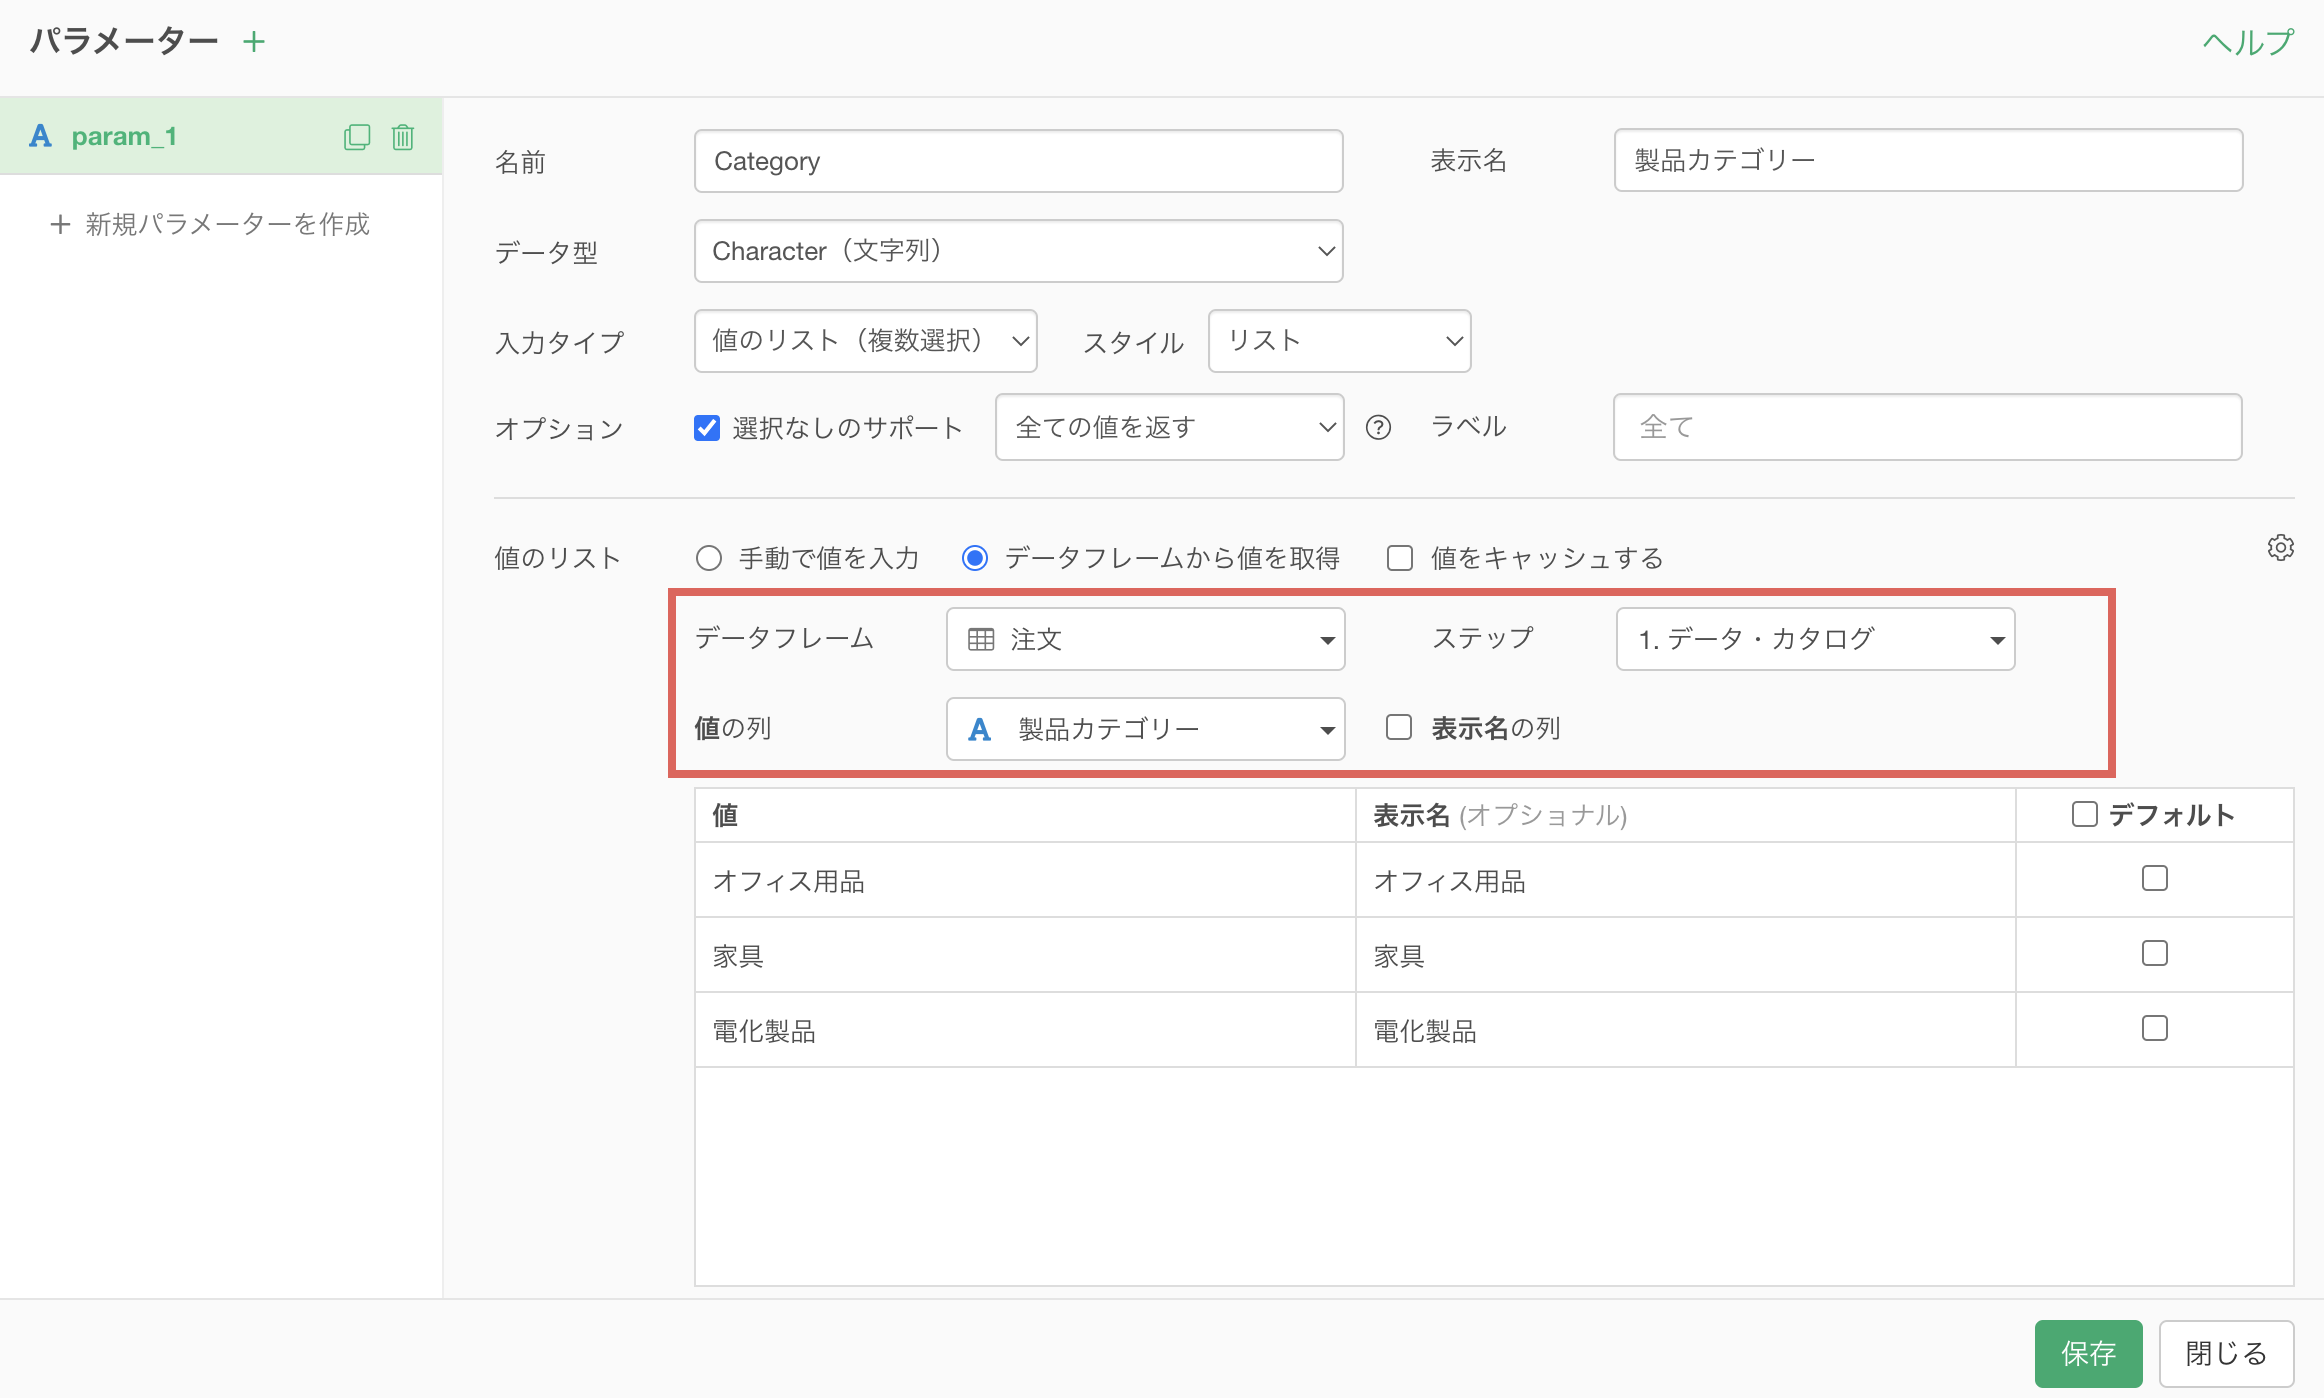Open the 値の列 dropdown showing 製品カテゴリー
Image resolution: width=2324 pixels, height=1398 pixels.
tap(1145, 729)
